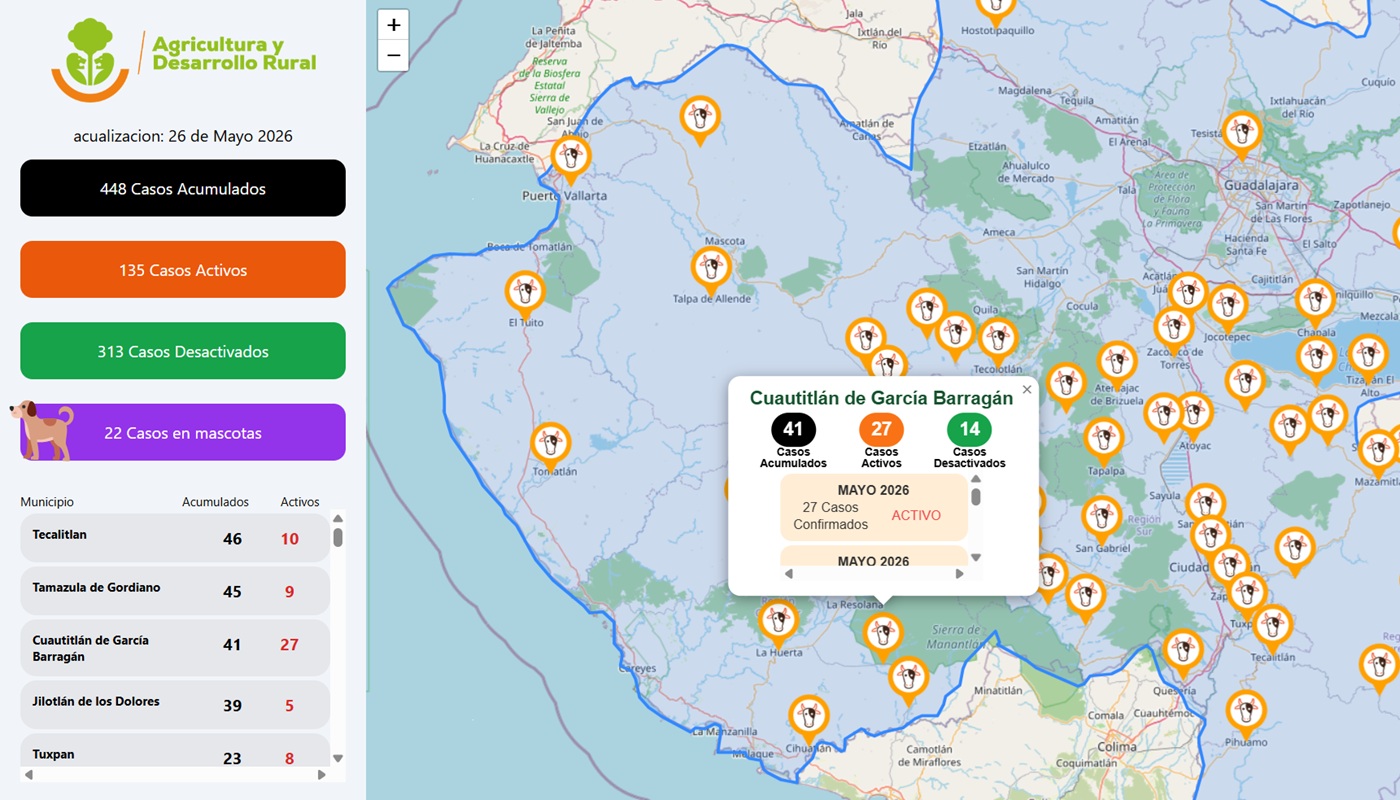Filter by 135 Casos Activos

(183, 270)
